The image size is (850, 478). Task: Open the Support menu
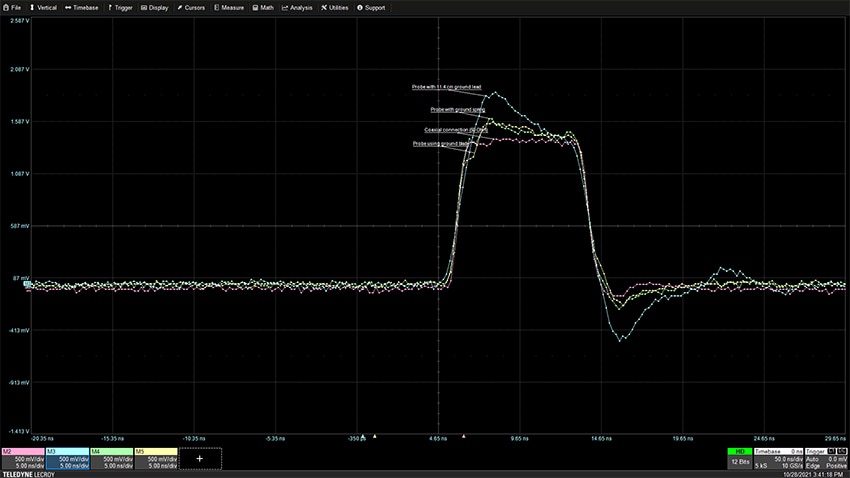click(372, 7)
